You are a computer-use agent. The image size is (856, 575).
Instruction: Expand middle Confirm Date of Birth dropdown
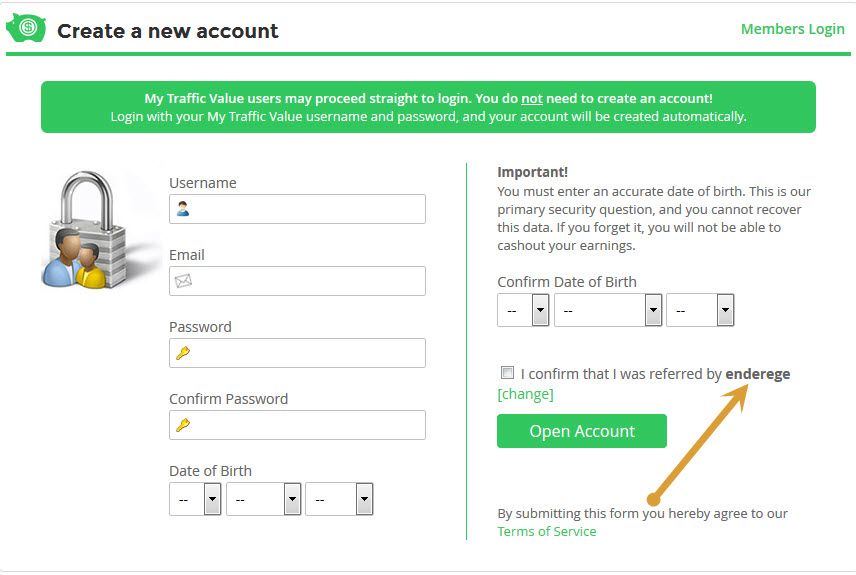point(608,310)
